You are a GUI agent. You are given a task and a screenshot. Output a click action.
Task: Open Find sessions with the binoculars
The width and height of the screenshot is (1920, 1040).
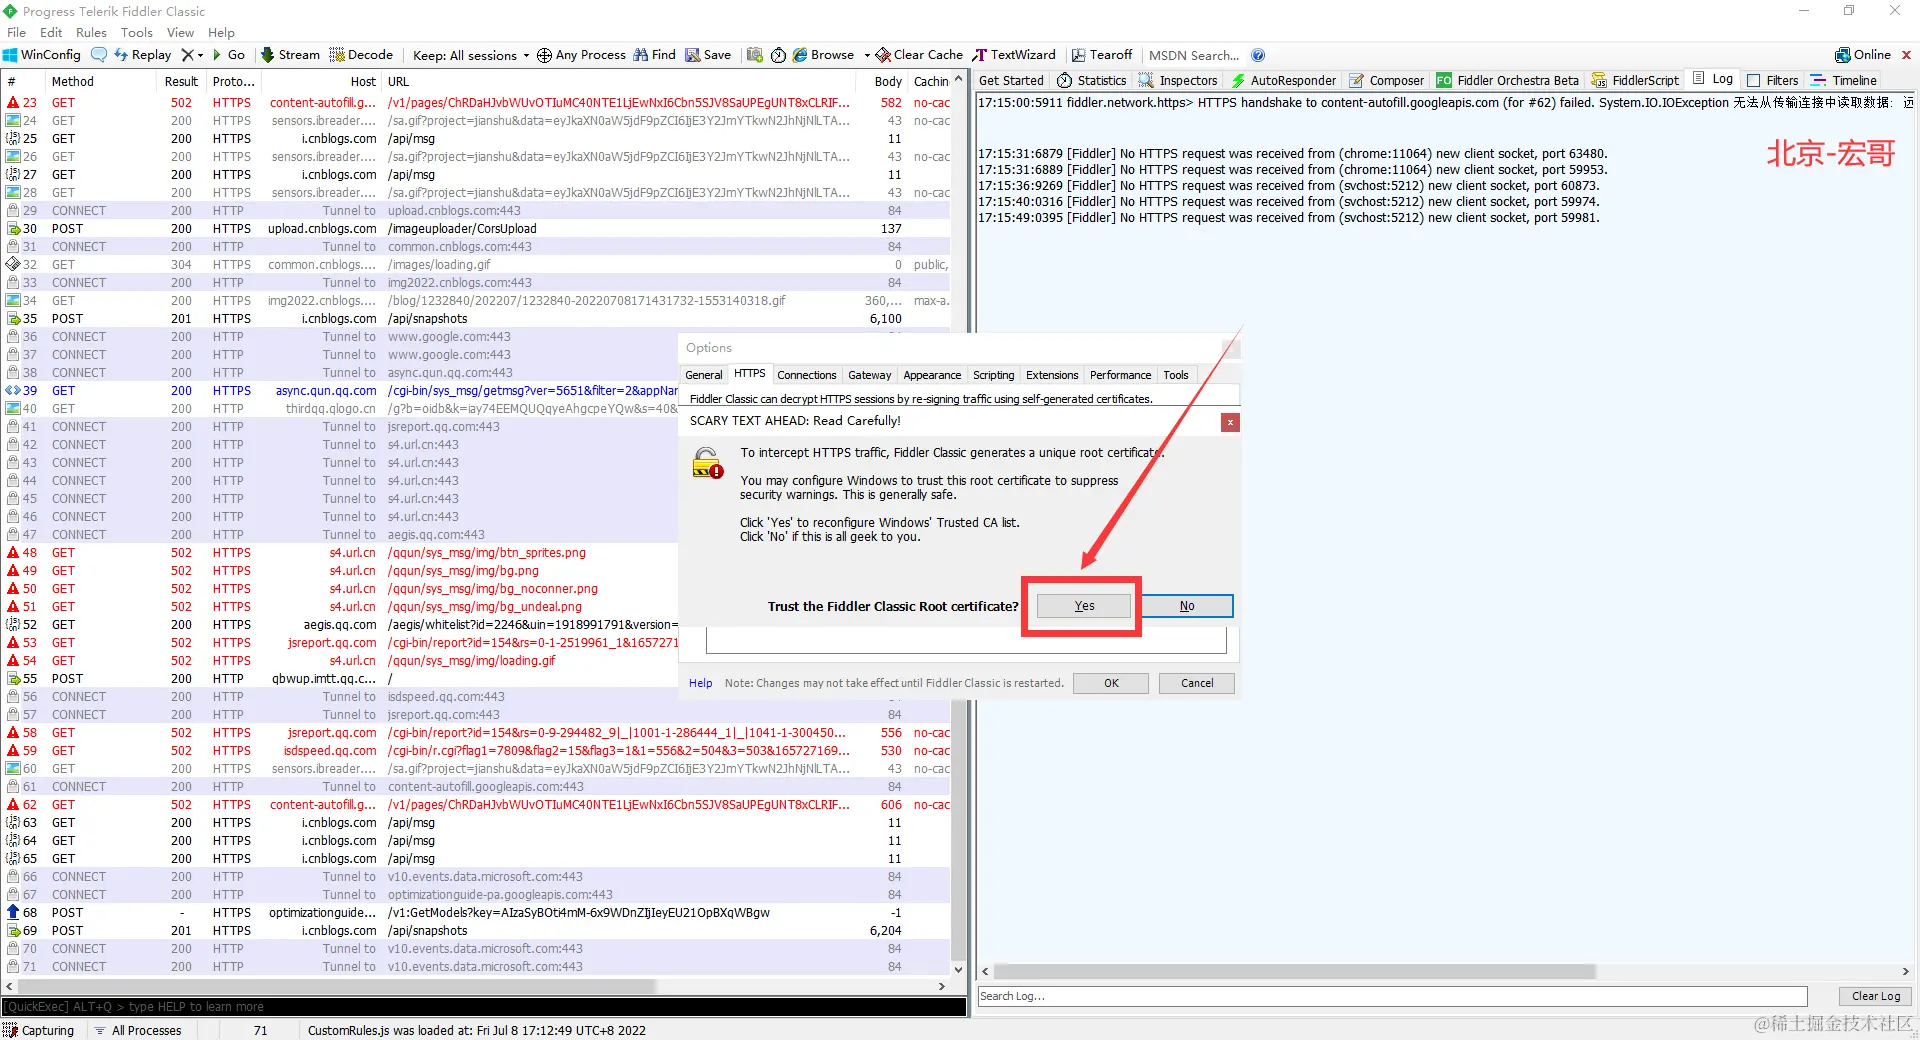click(x=654, y=55)
